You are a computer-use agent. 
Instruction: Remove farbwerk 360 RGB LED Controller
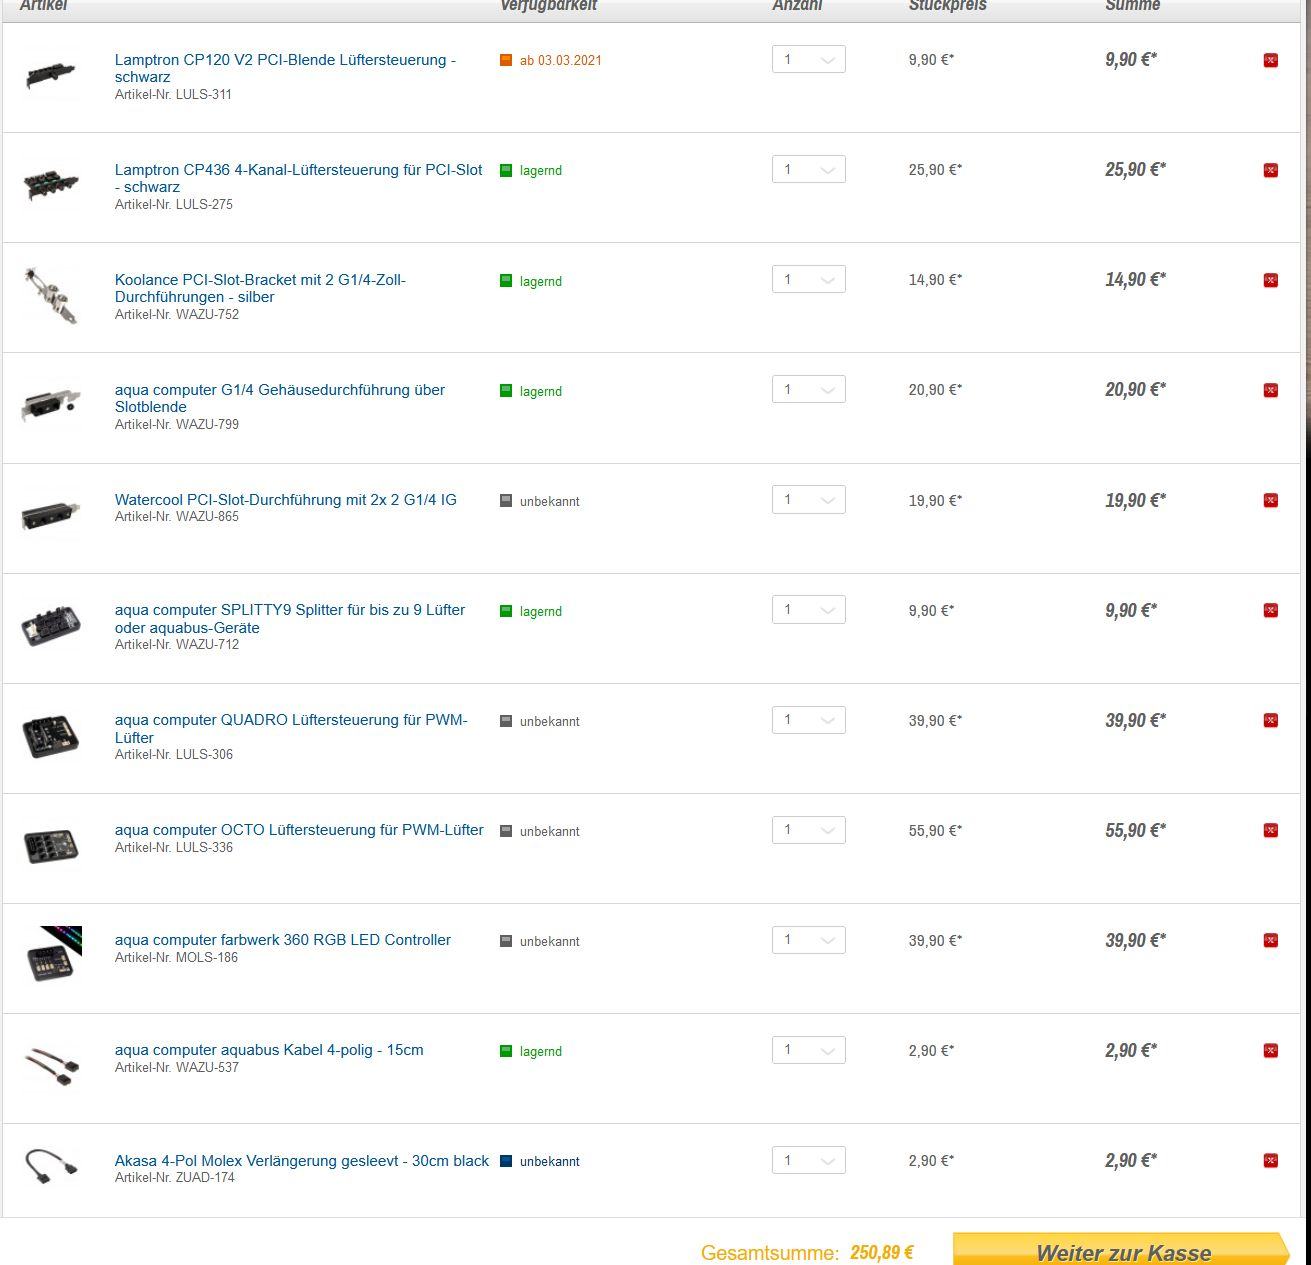click(1270, 940)
